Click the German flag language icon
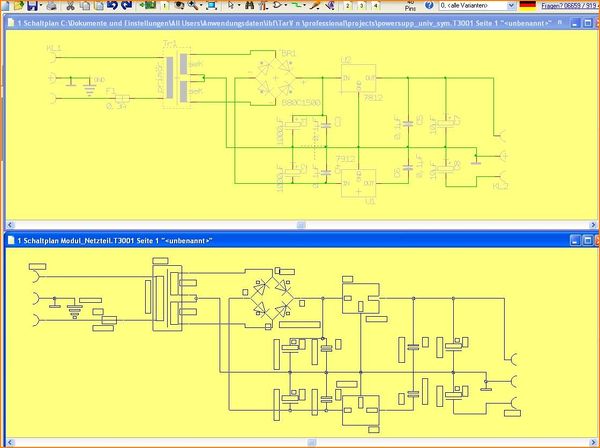 (527, 6)
